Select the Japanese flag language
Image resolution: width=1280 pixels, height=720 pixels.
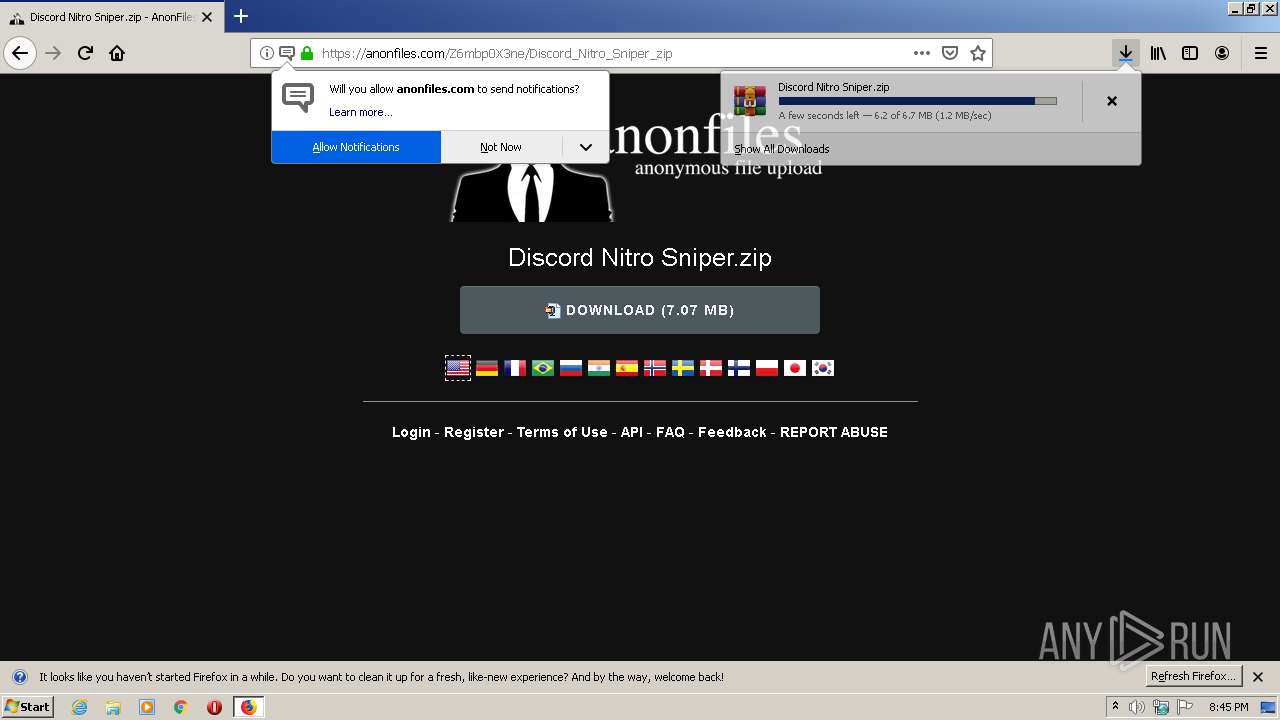[795, 368]
